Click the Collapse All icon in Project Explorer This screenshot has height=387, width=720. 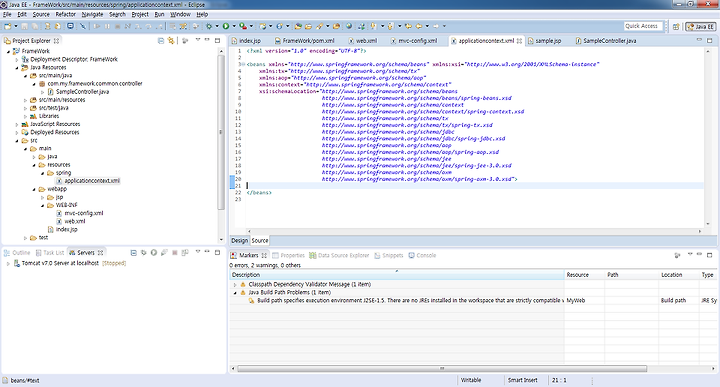pyautogui.click(x=161, y=41)
